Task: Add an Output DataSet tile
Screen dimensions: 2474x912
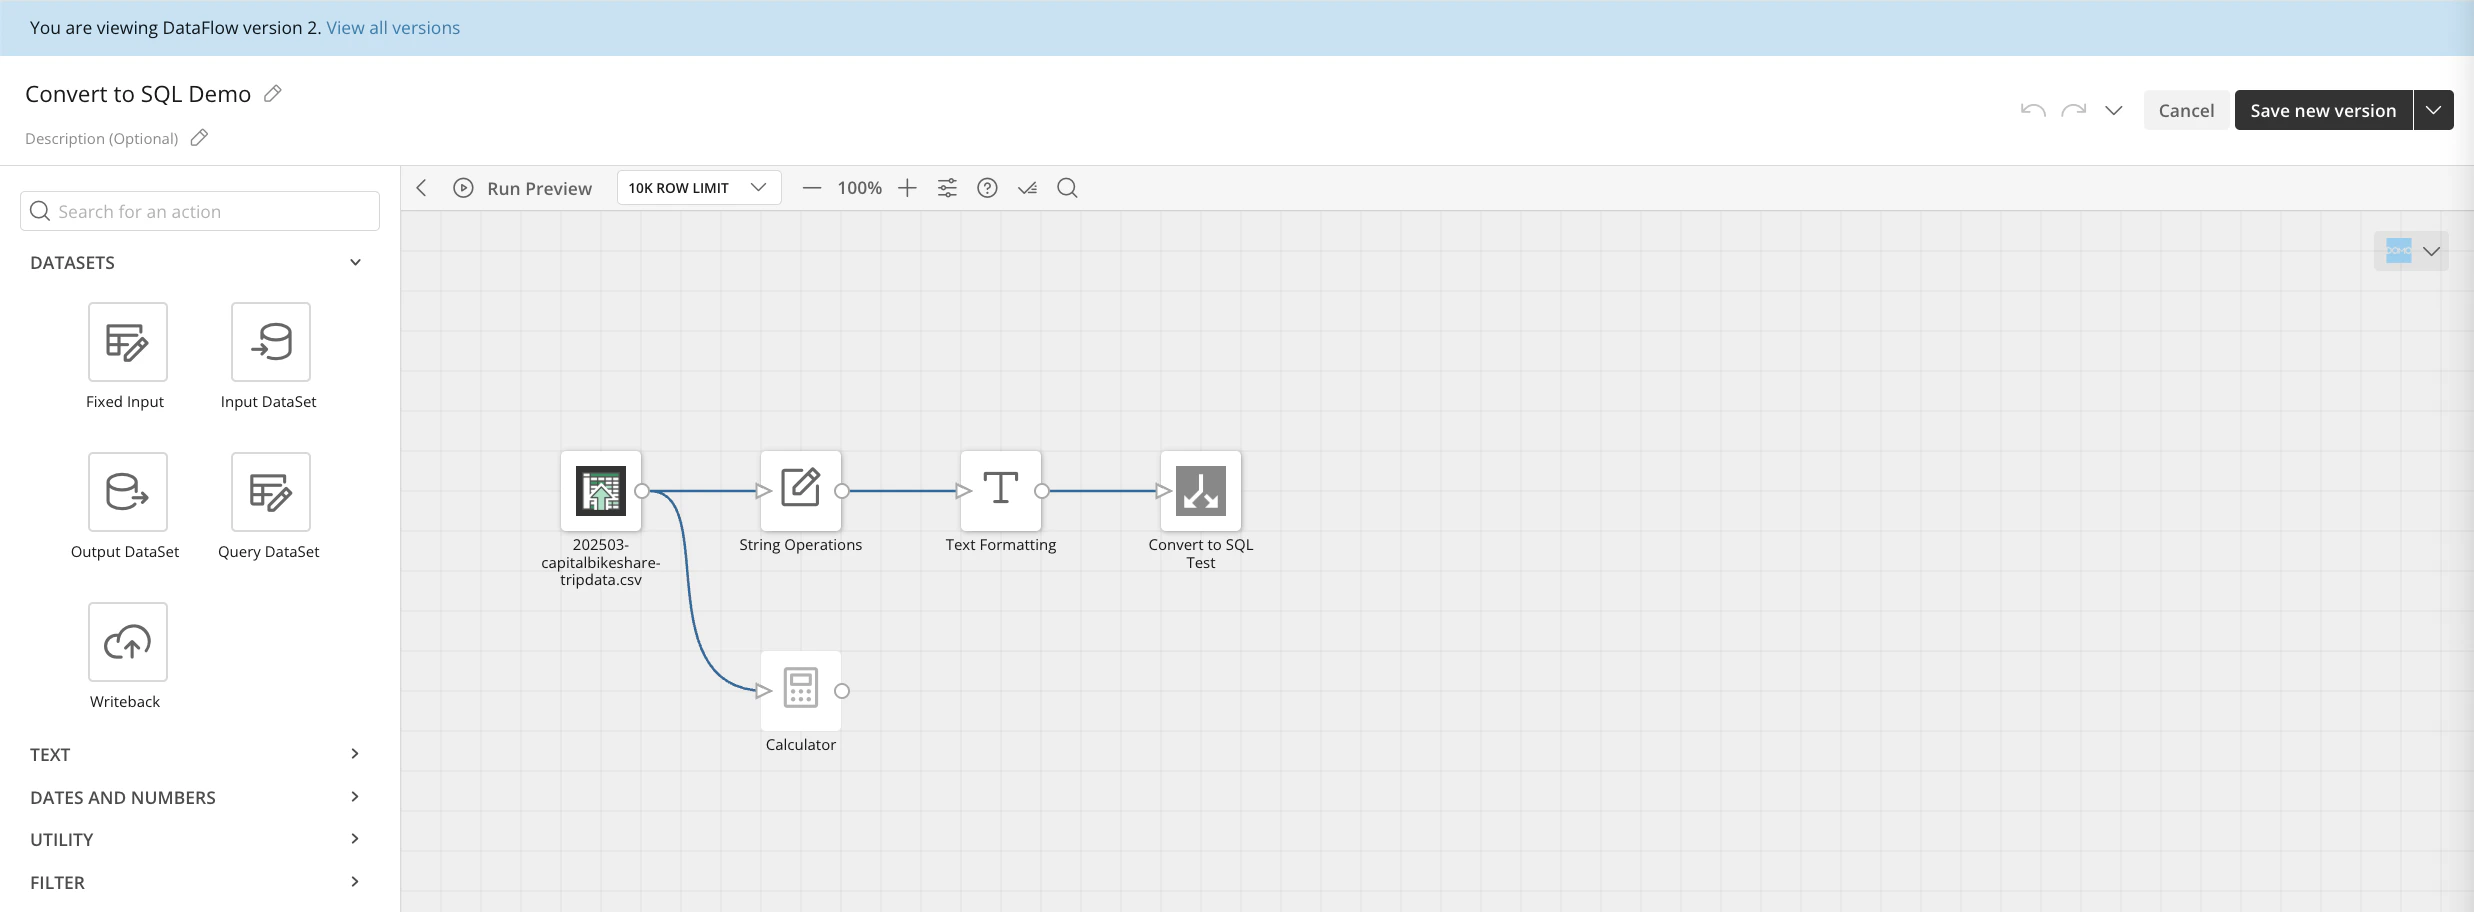Action: click(127, 492)
